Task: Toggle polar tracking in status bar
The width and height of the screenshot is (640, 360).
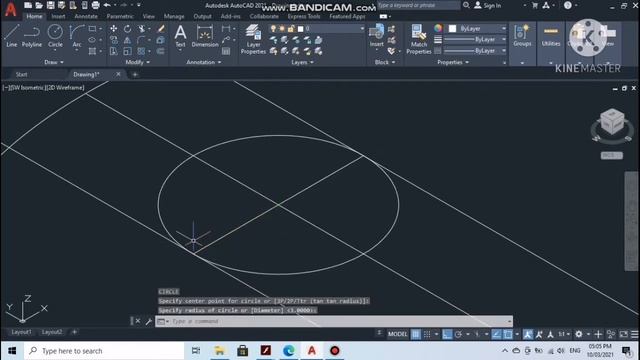Action: pos(458,334)
